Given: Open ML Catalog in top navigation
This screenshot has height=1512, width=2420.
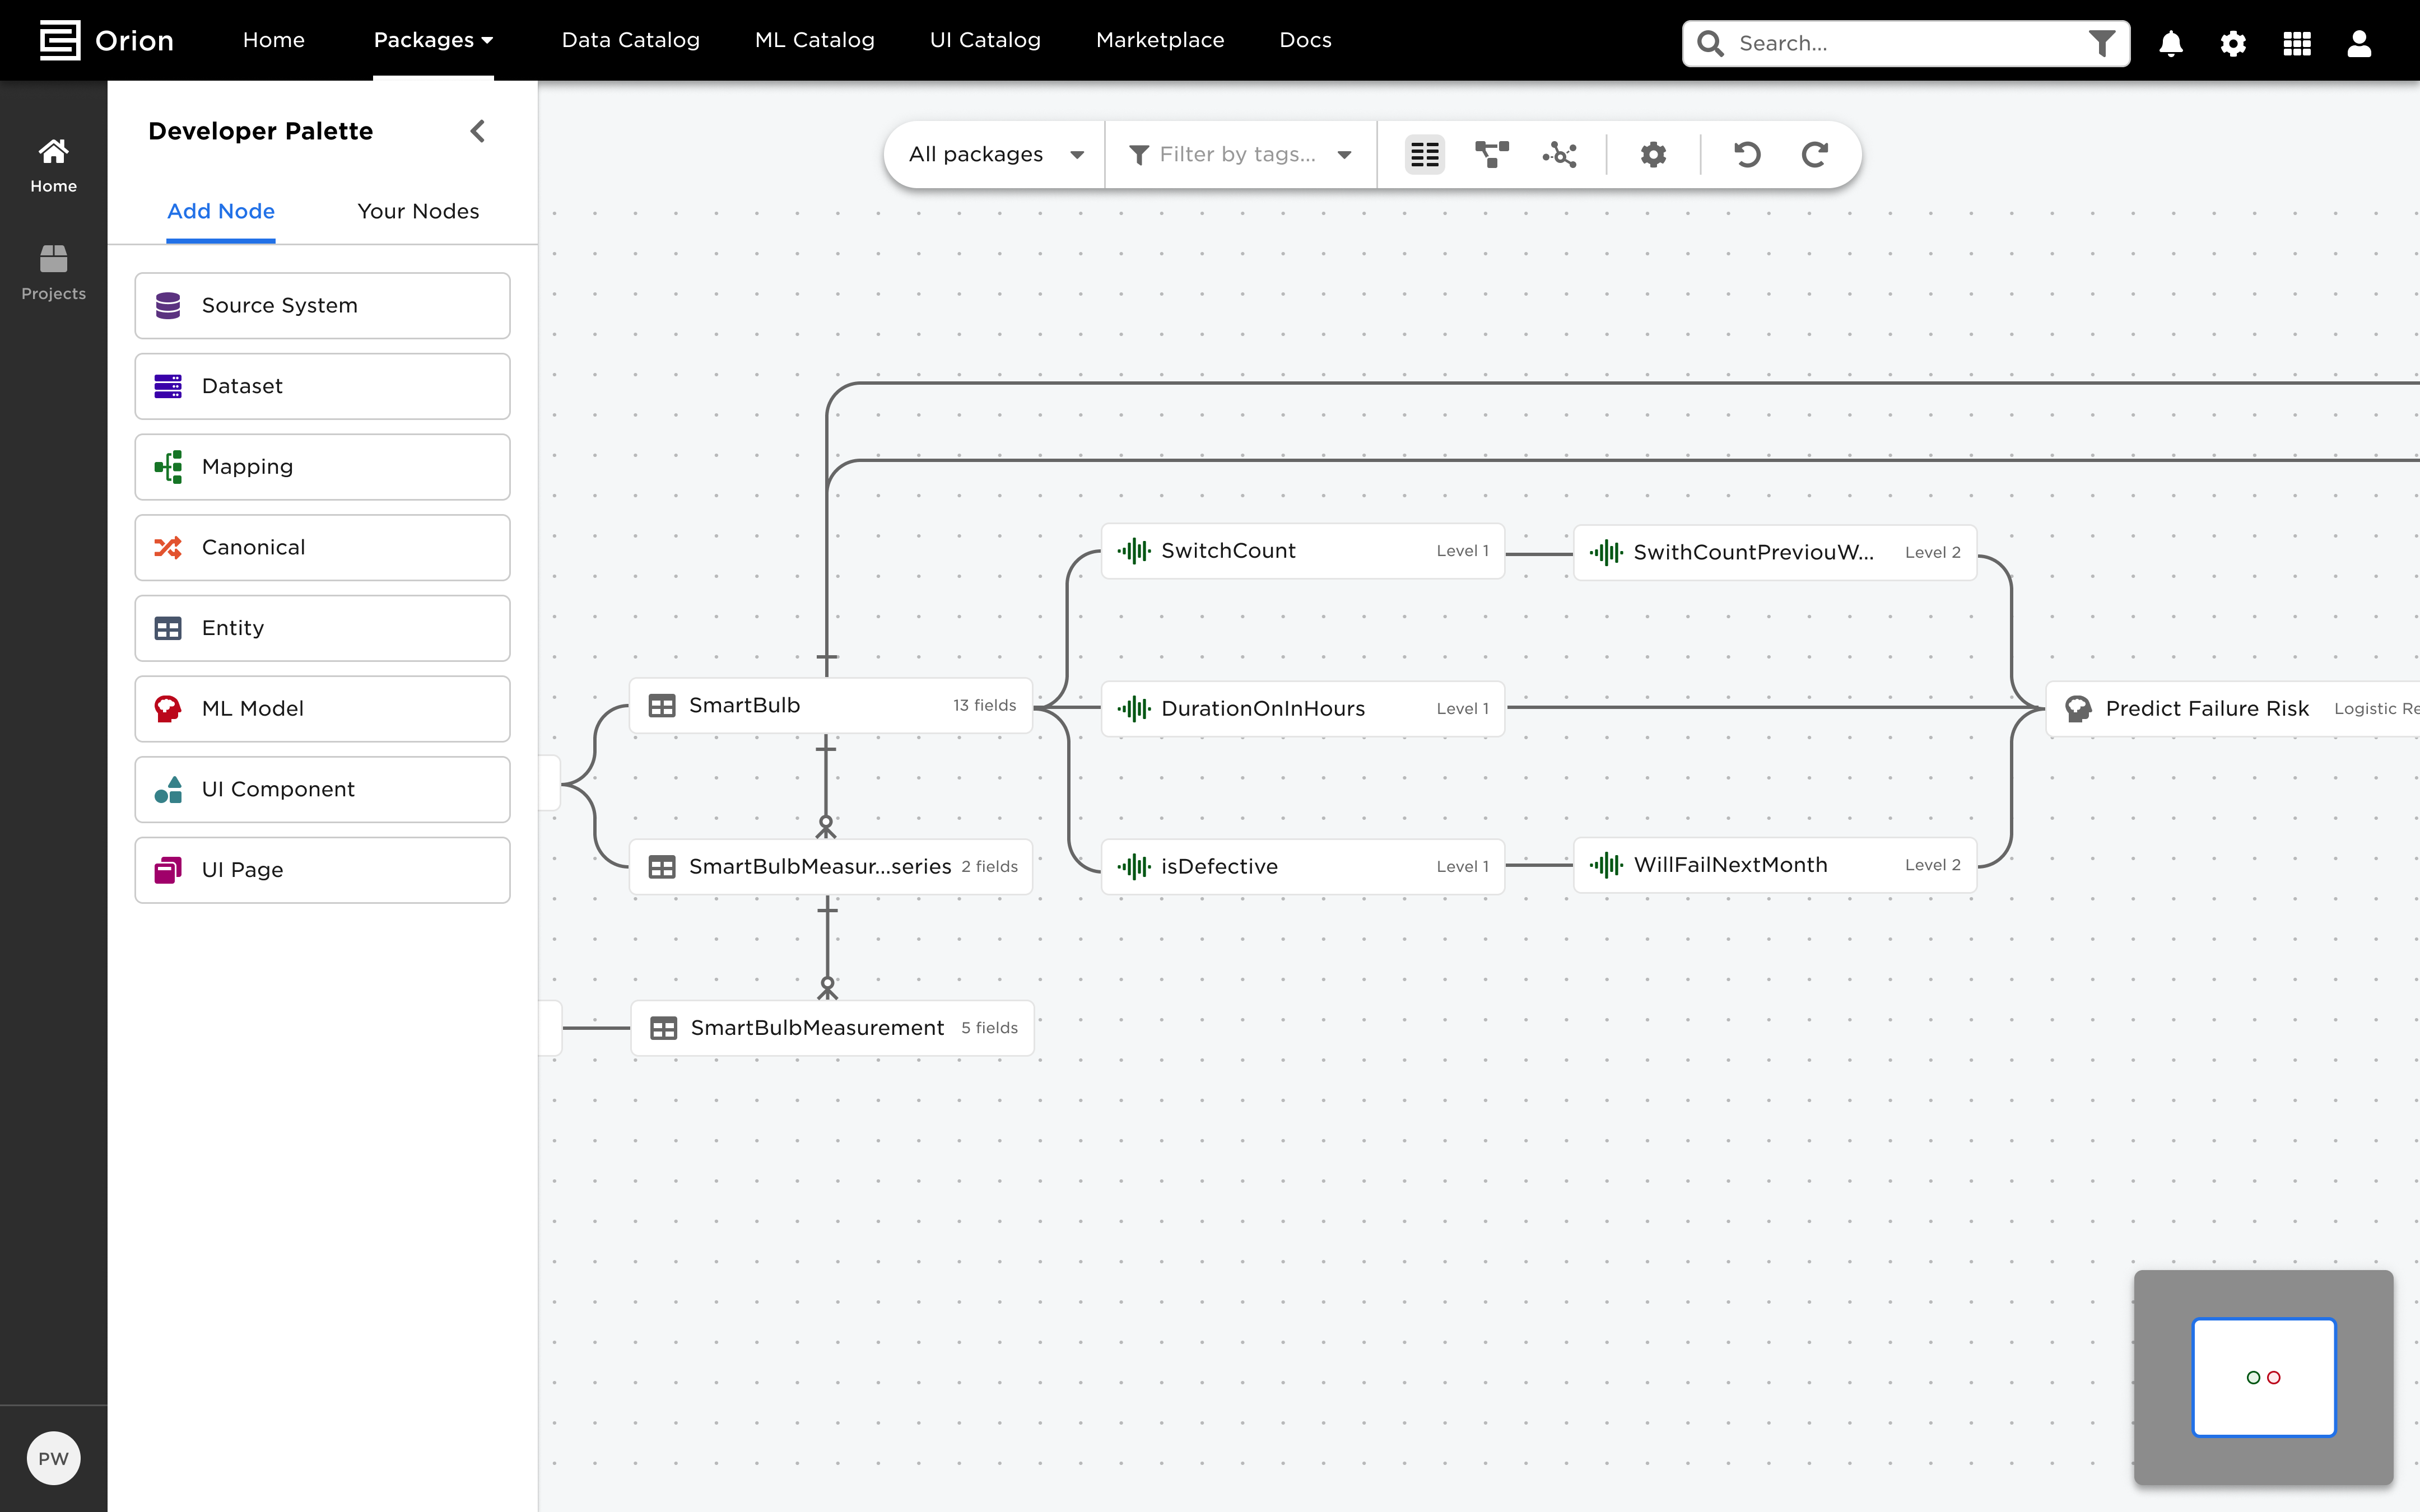Looking at the screenshot, I should (x=814, y=40).
